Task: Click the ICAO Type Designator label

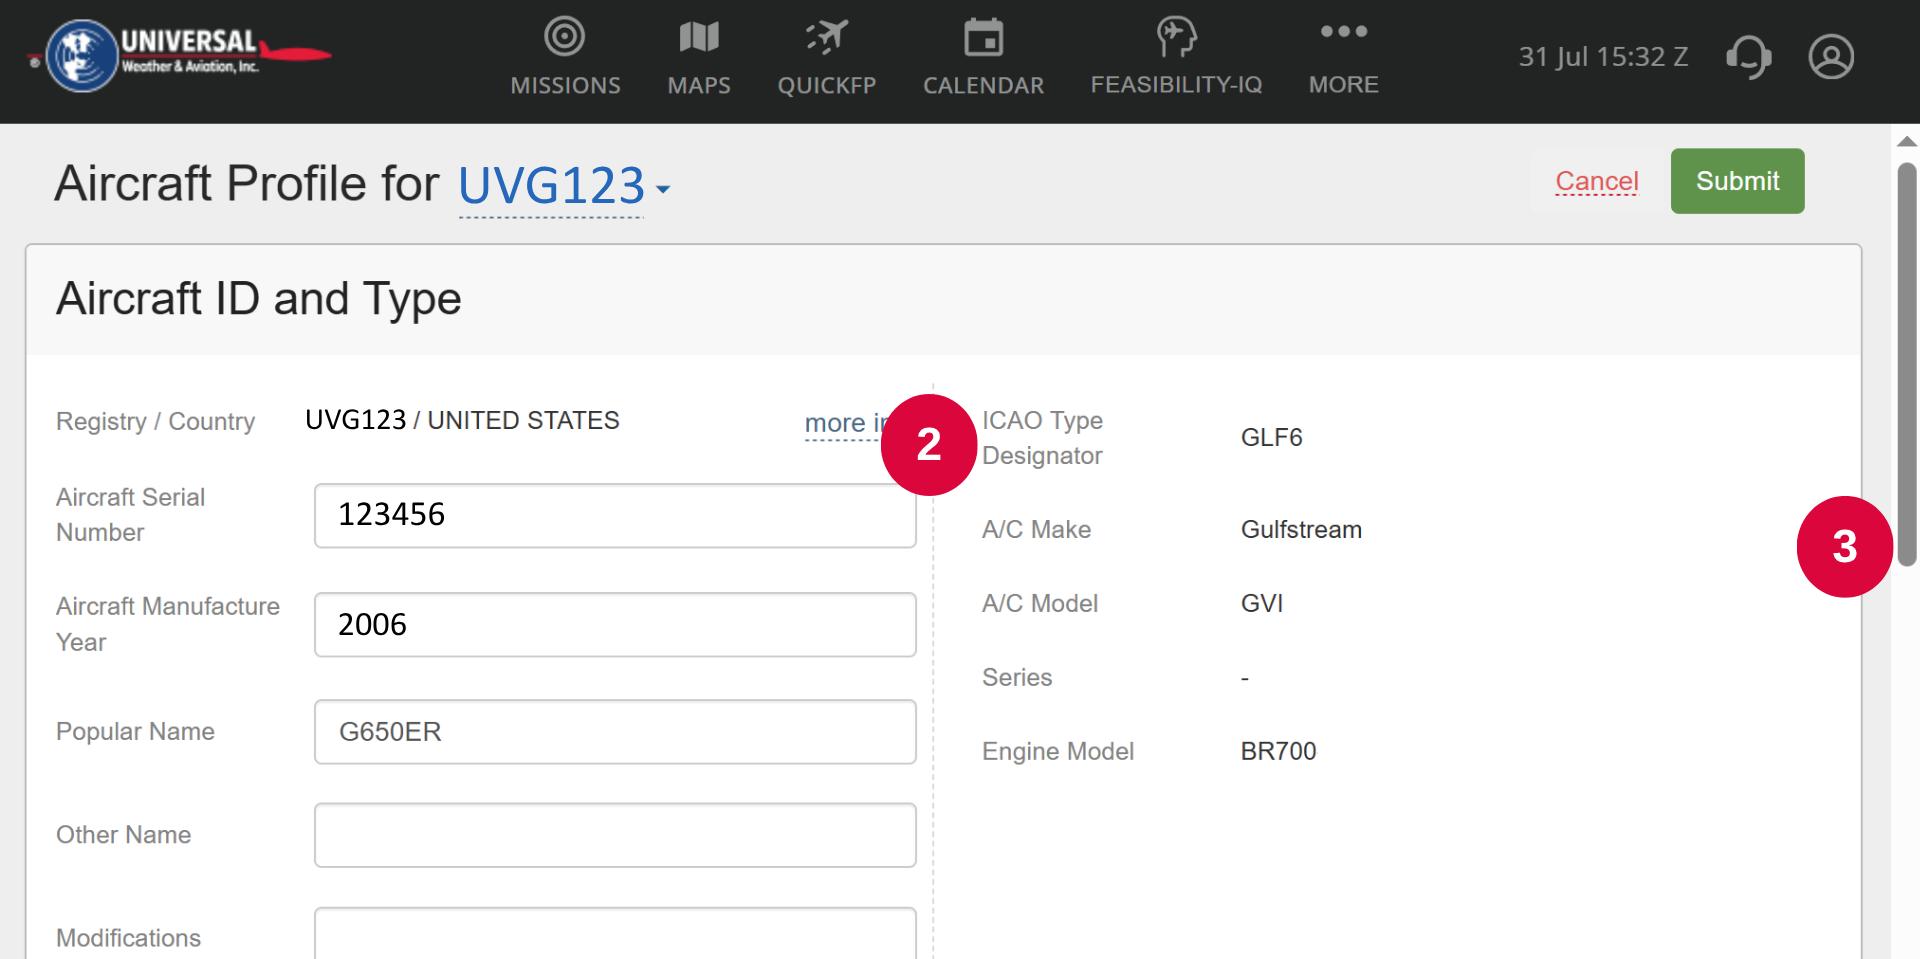Action: click(x=1042, y=438)
